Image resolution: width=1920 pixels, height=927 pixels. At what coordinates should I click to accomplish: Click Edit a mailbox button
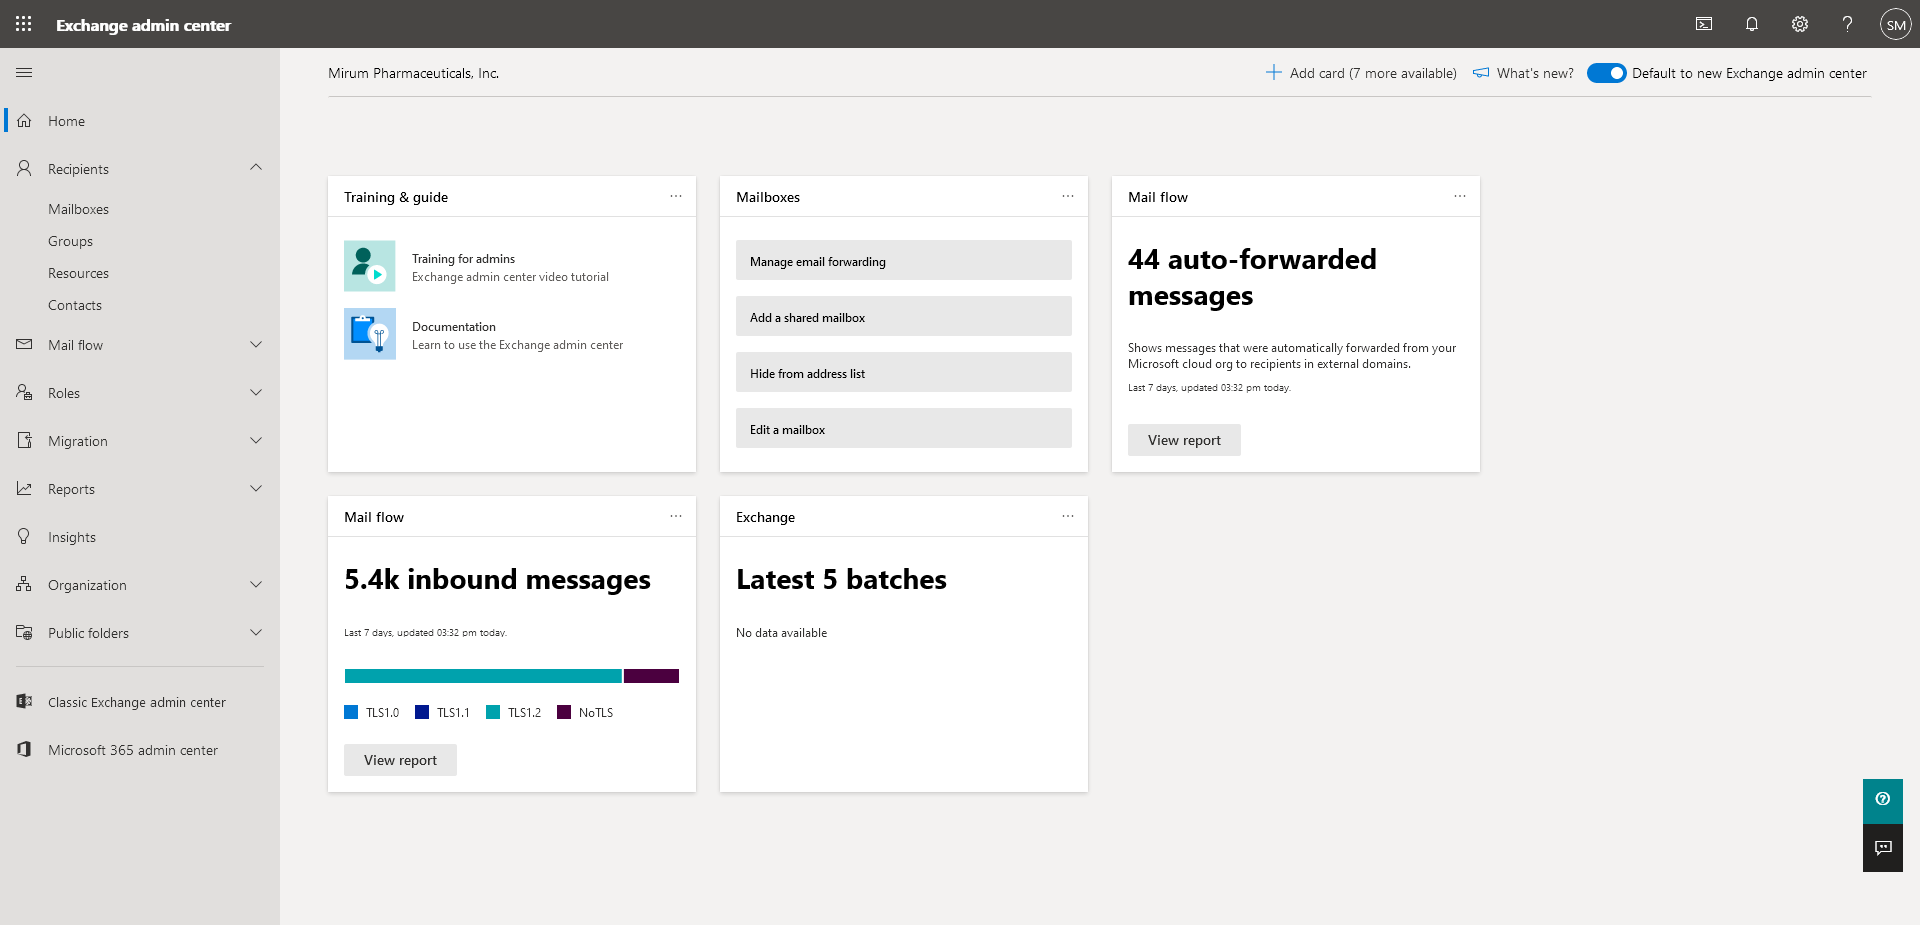pos(904,429)
